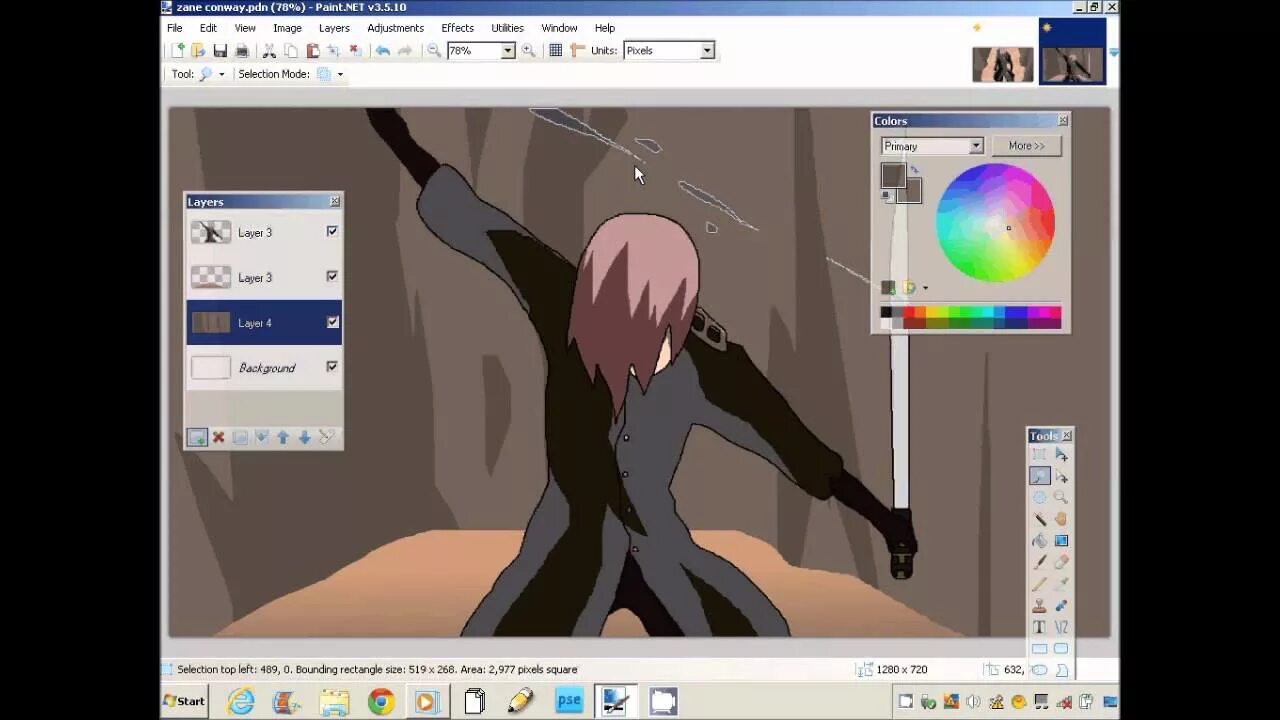Viewport: 1280px width, 720px height.
Task: Open the Effects menu
Action: [457, 28]
